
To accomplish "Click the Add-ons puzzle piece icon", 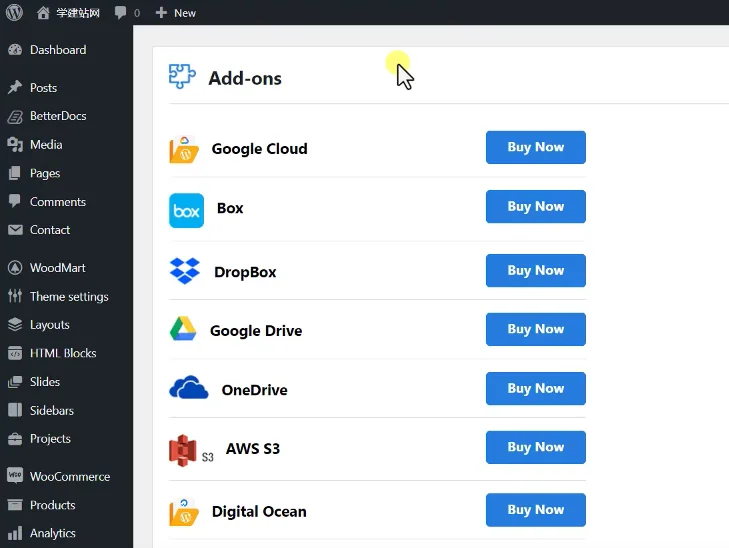I will tap(182, 76).
